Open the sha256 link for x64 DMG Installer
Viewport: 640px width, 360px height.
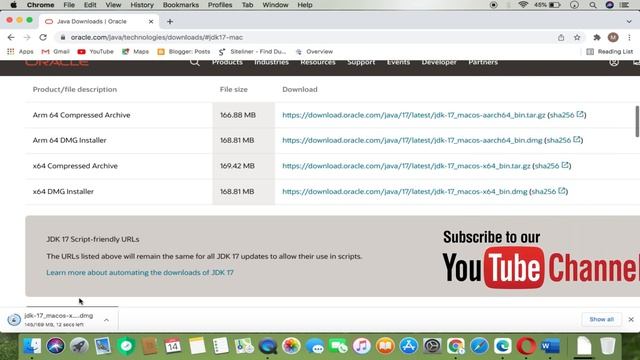(549, 191)
